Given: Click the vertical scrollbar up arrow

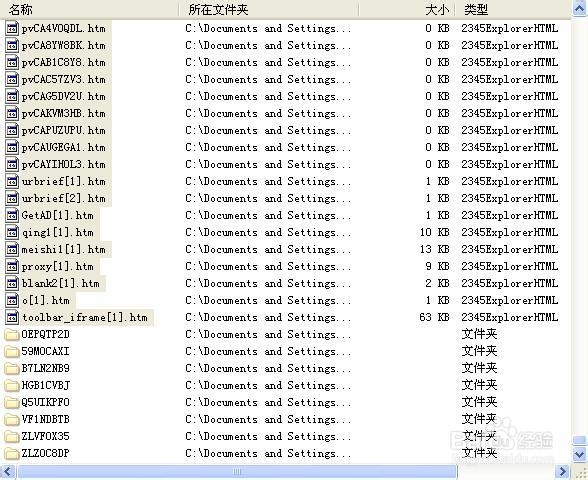Looking at the screenshot, I should 580,9.
